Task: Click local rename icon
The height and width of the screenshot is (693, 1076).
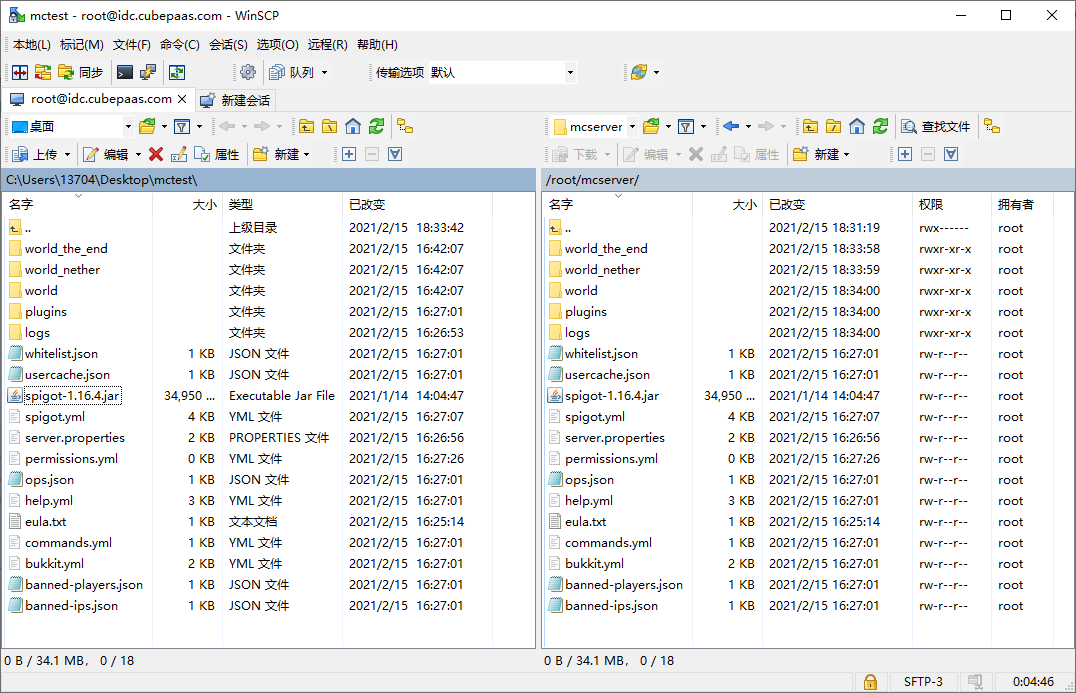Action: pos(178,154)
